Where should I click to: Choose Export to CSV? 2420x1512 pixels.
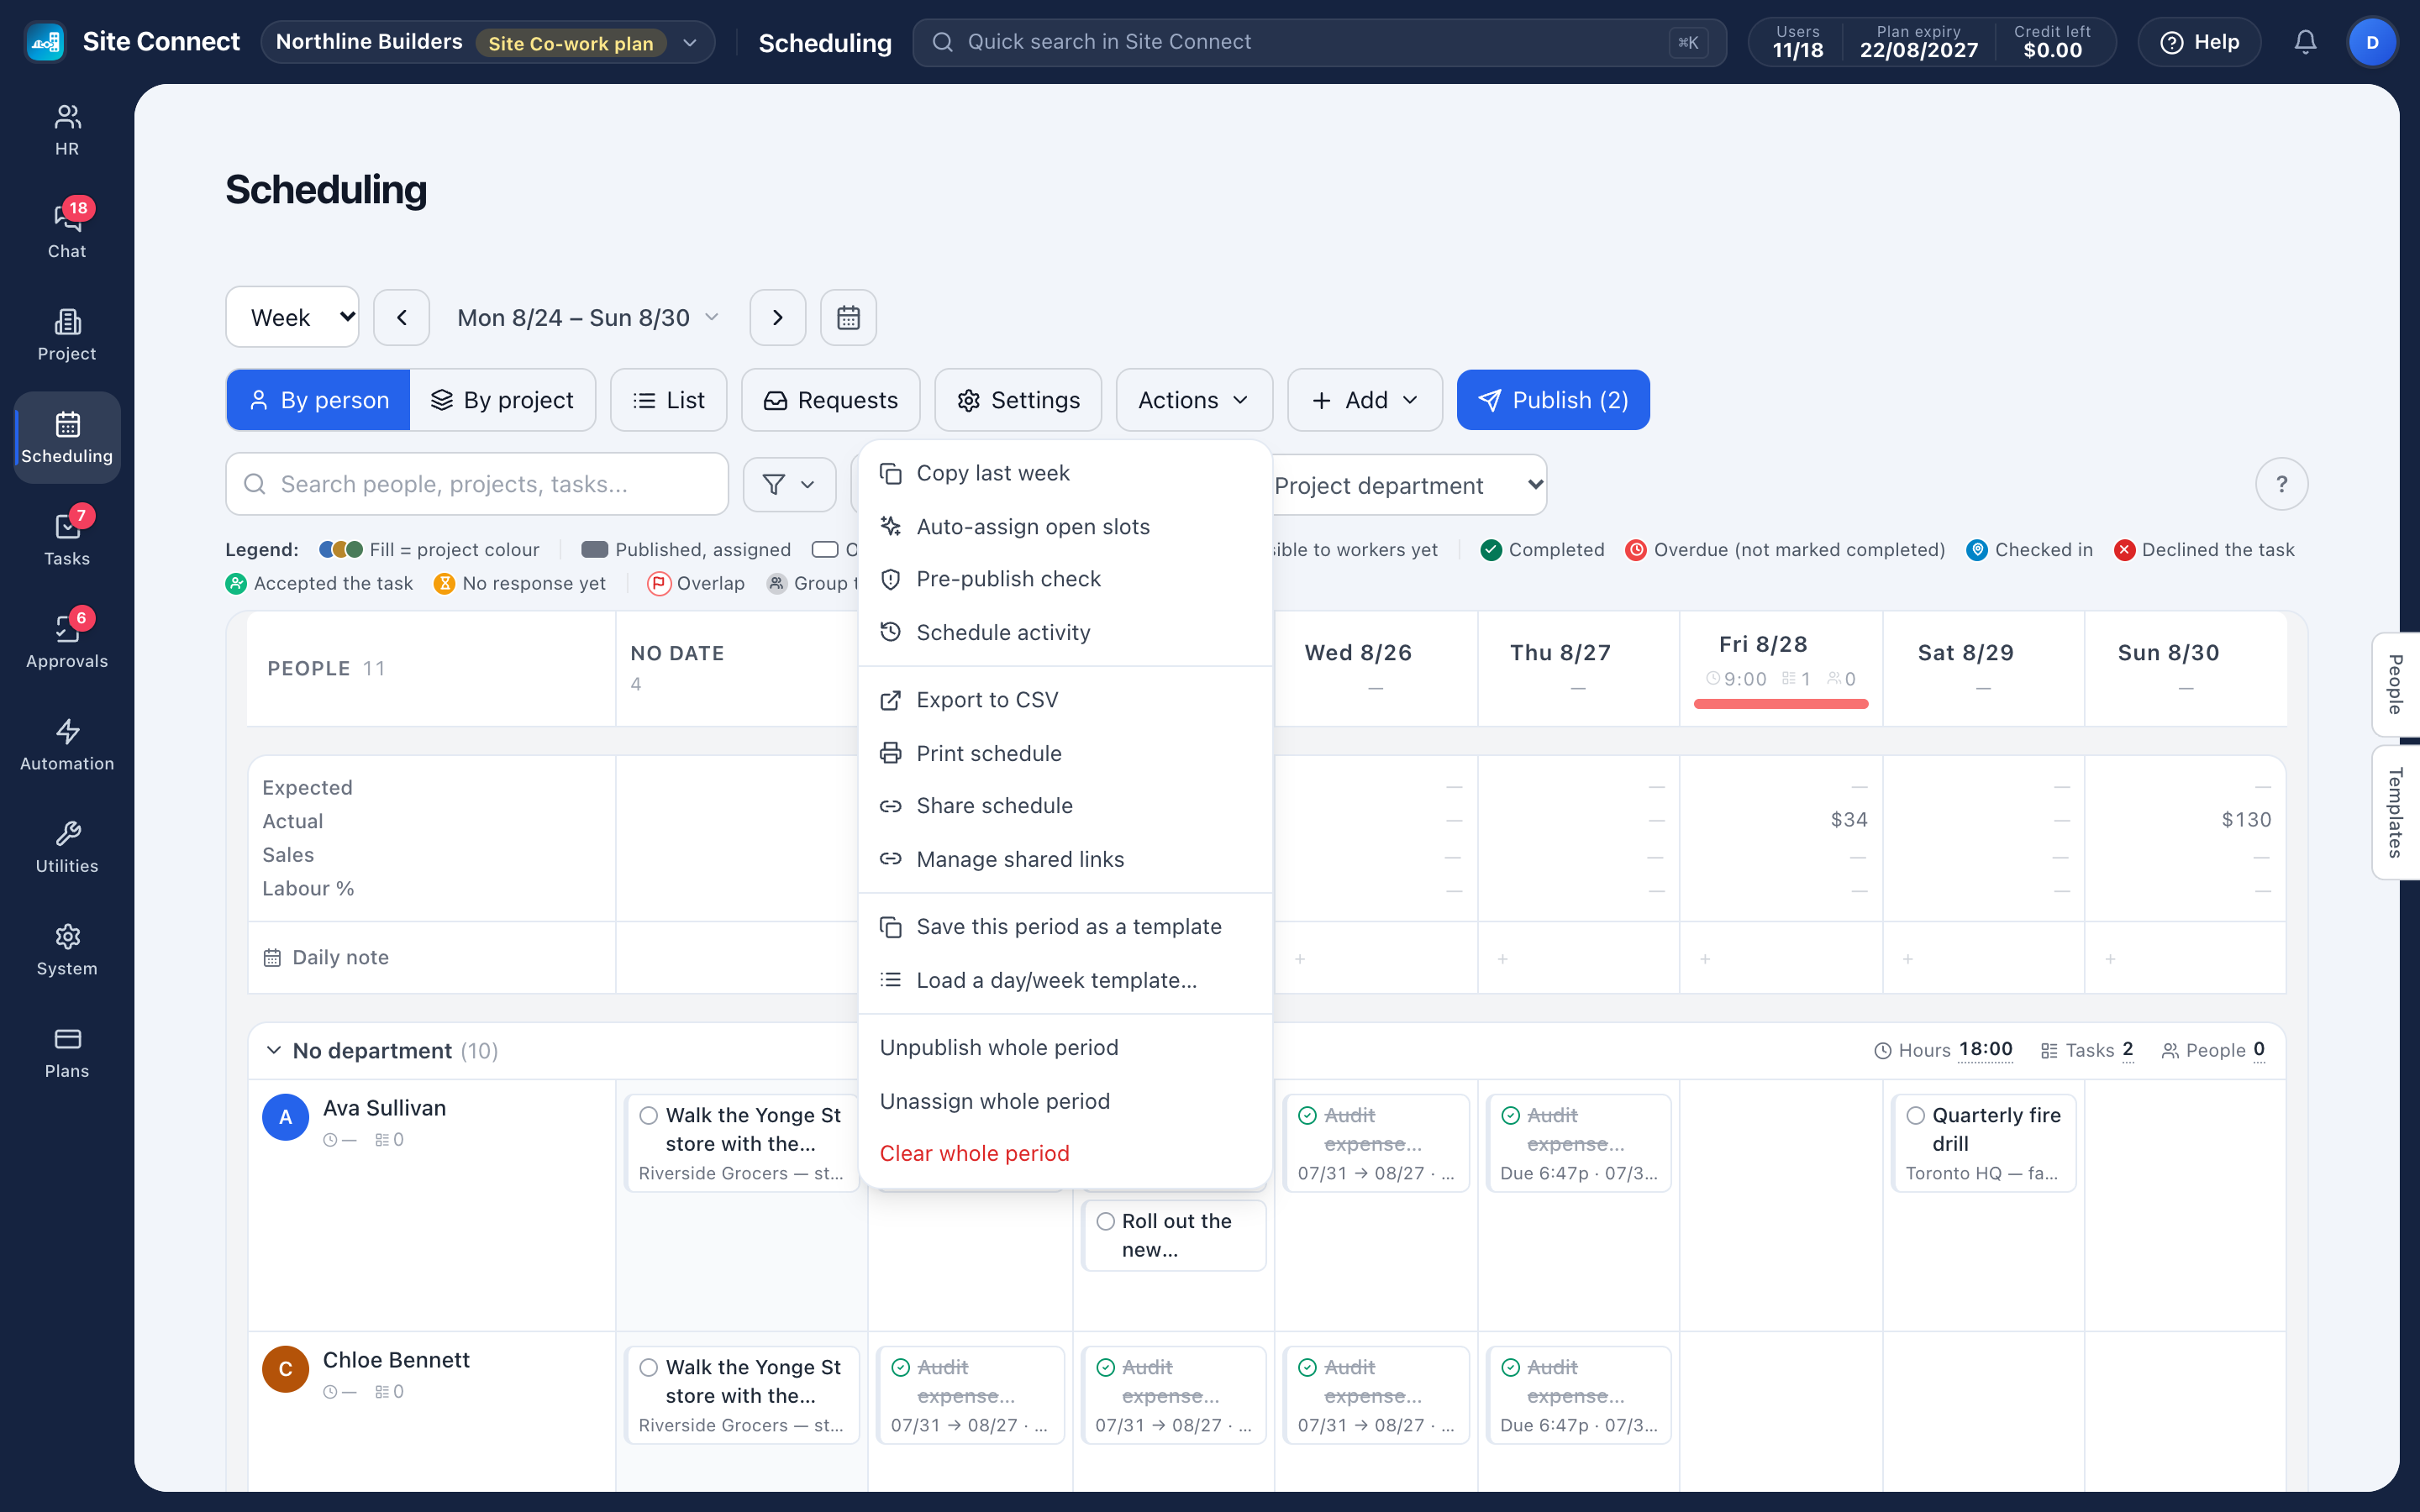(x=1064, y=700)
